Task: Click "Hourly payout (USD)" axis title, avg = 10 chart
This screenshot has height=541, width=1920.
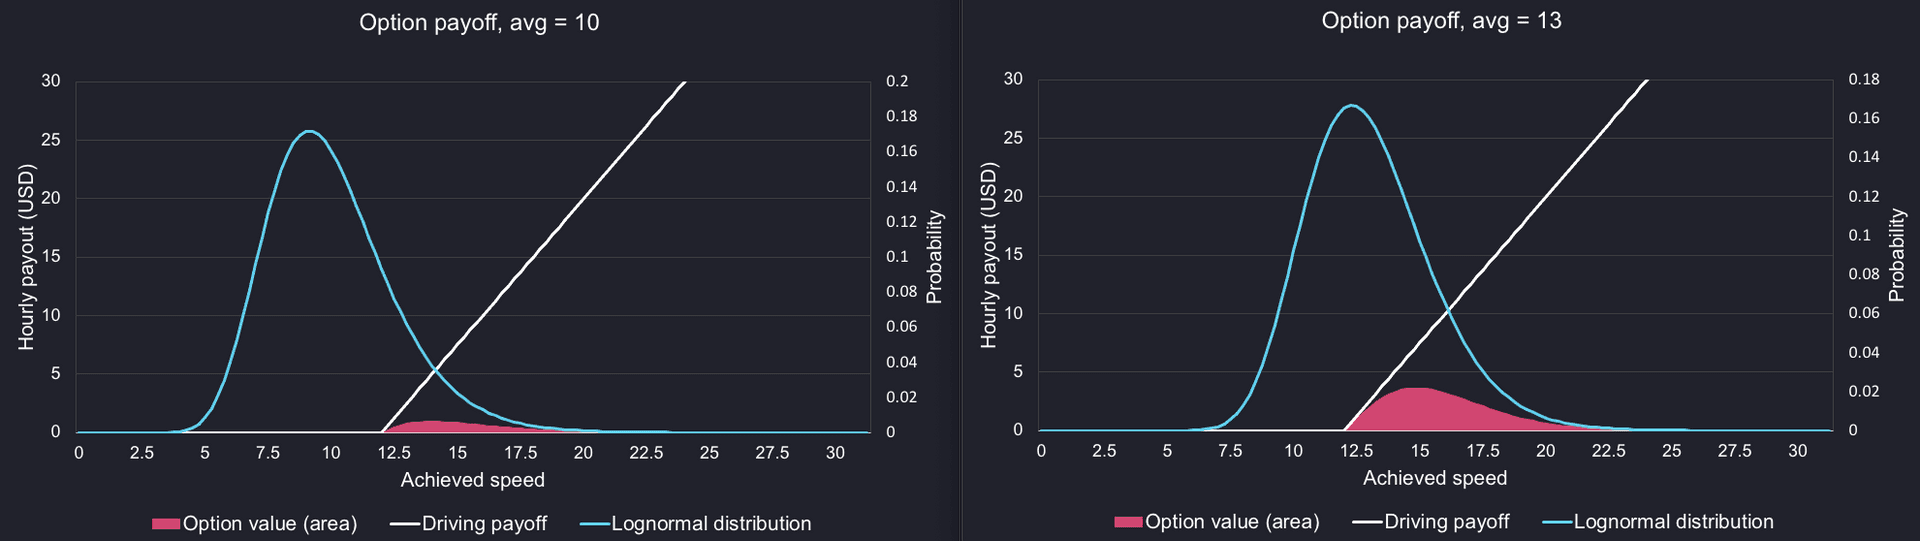Action: point(27,256)
